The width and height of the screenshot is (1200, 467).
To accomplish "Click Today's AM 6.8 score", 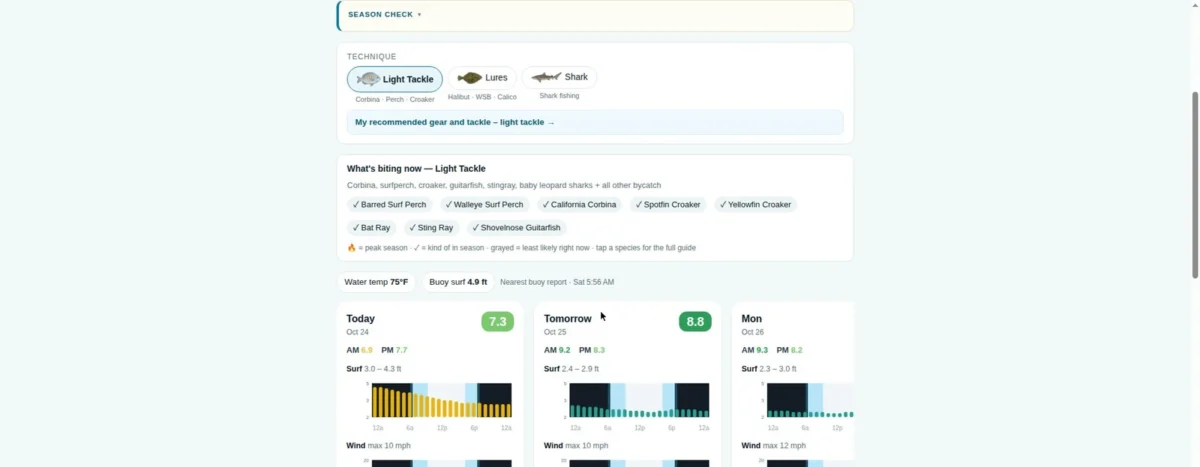I will pyautogui.click(x=360, y=350).
